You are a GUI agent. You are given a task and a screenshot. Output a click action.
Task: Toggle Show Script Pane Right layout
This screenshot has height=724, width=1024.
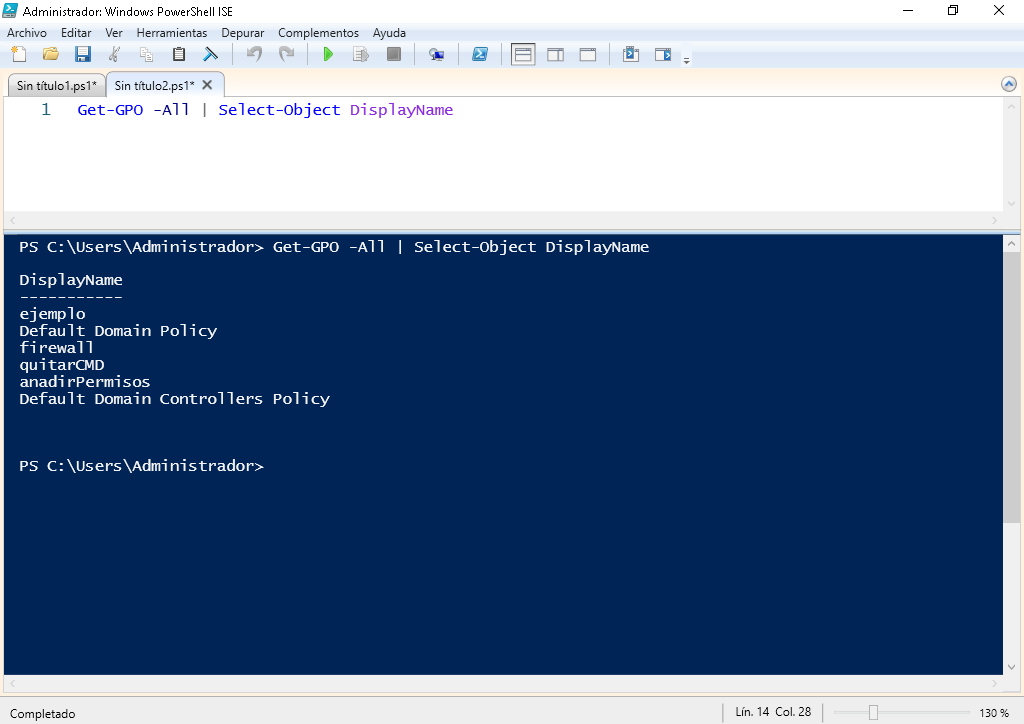(556, 54)
